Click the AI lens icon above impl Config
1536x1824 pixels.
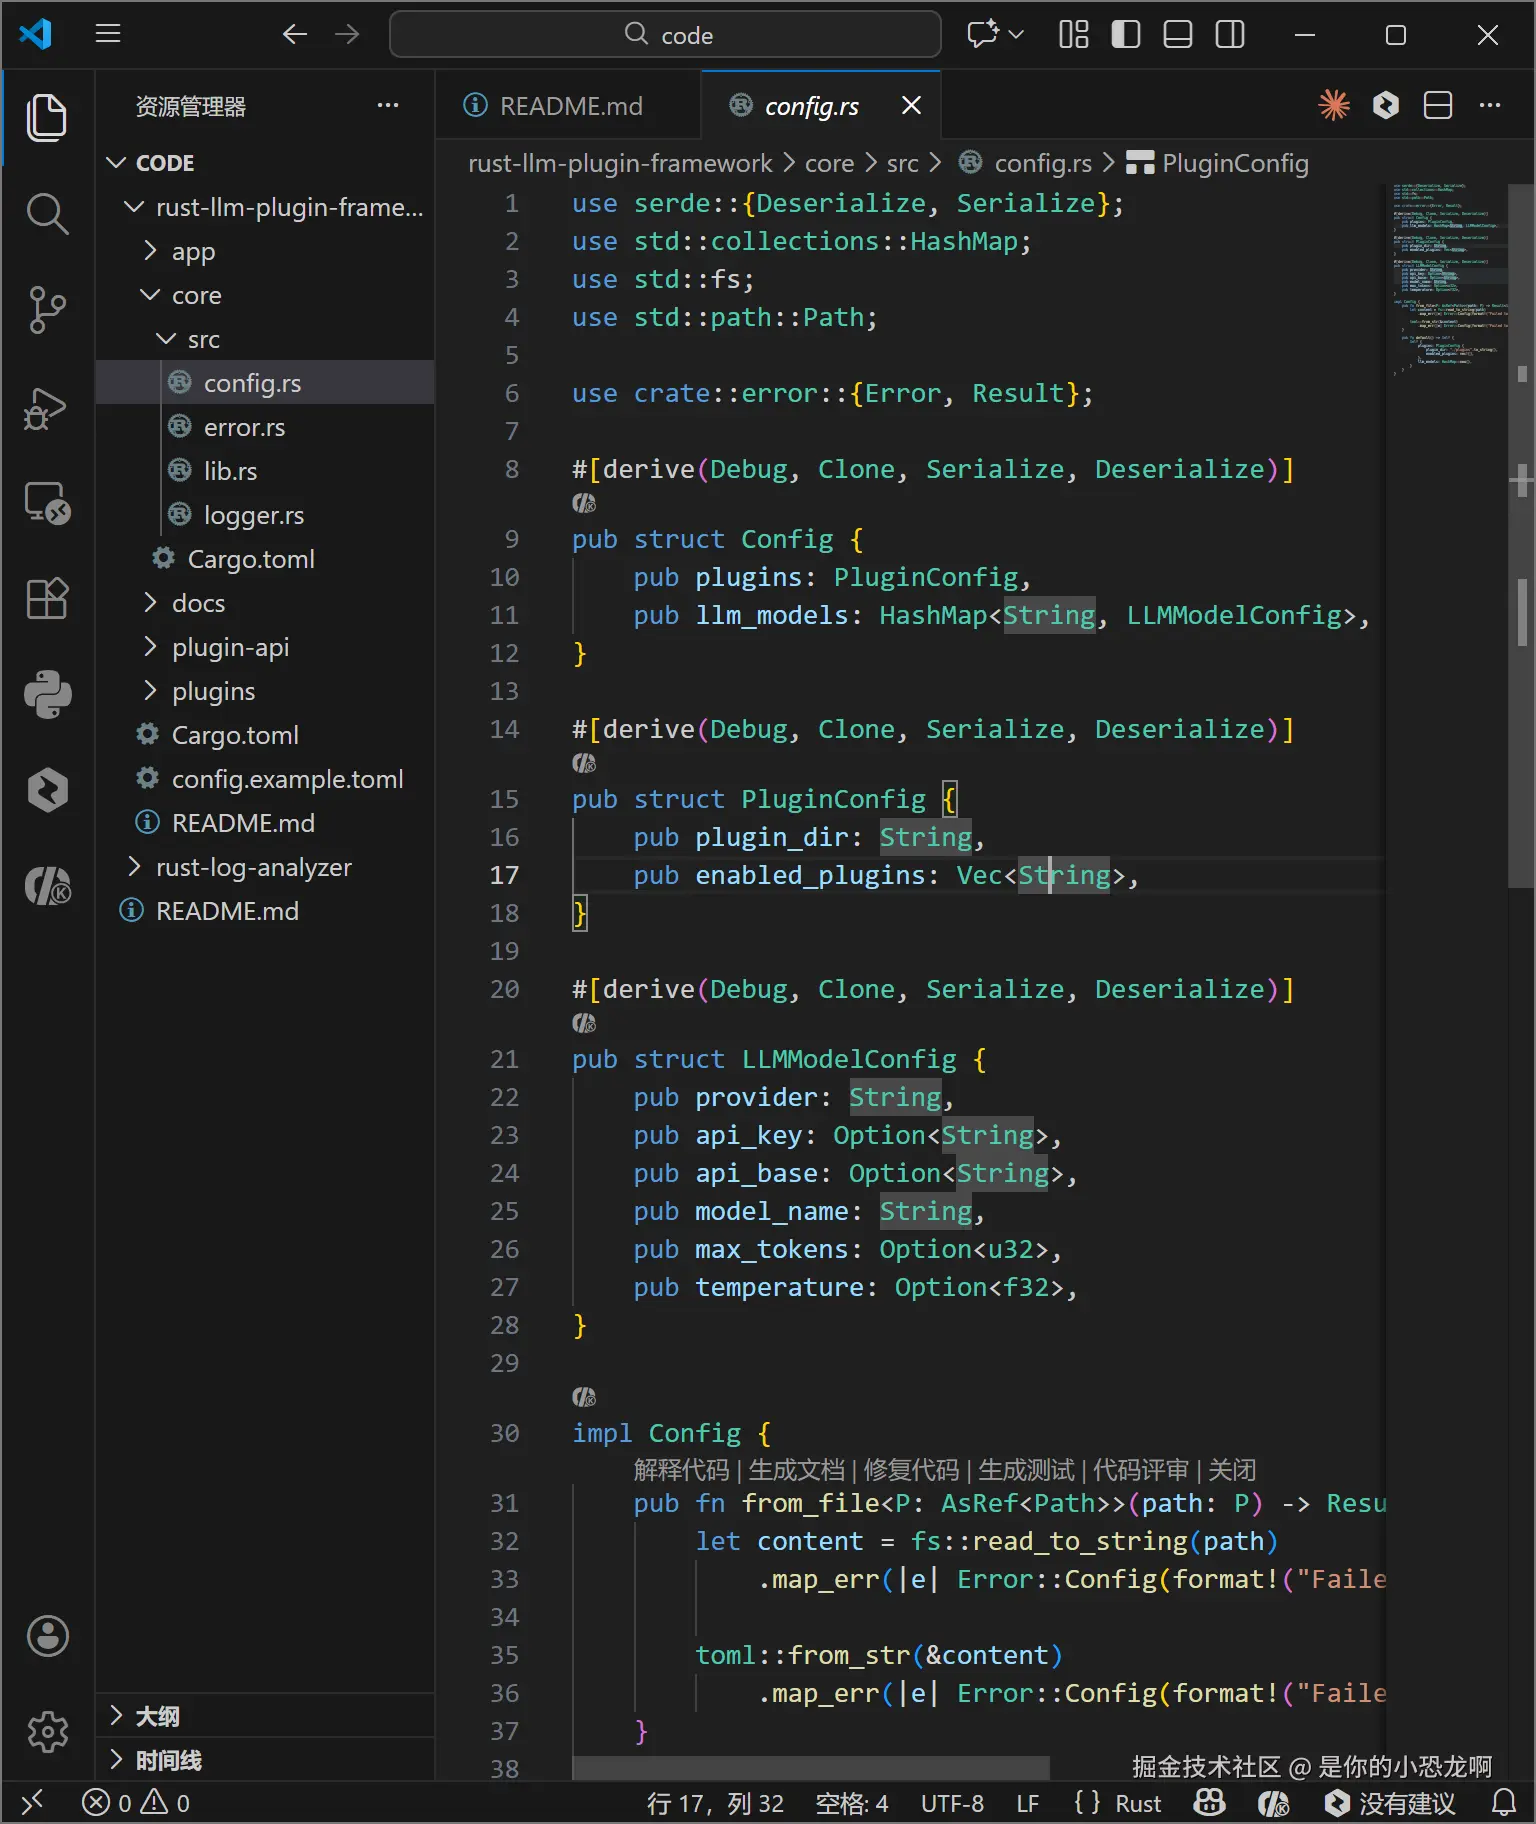tap(584, 1396)
